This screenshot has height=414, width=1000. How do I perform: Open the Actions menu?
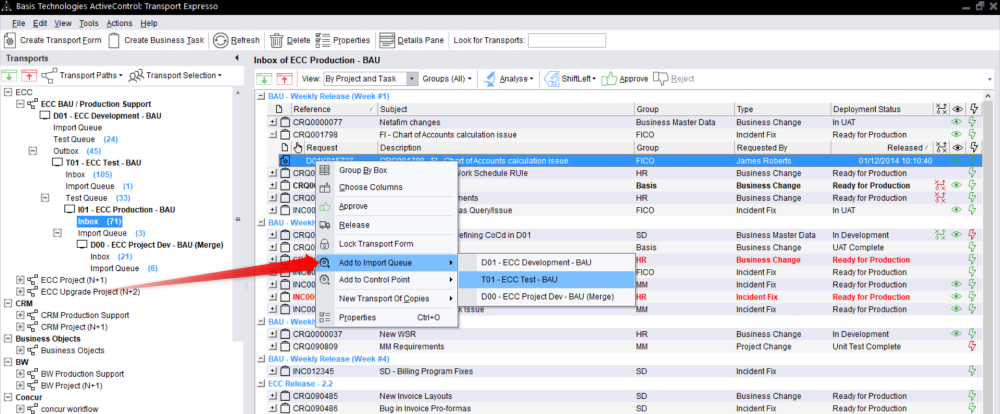119,23
